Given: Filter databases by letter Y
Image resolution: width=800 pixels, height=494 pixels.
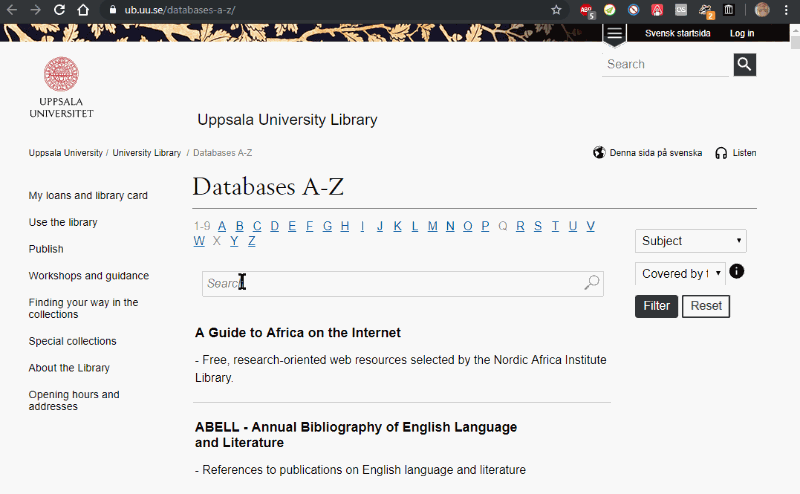Looking at the screenshot, I should pos(234,241).
